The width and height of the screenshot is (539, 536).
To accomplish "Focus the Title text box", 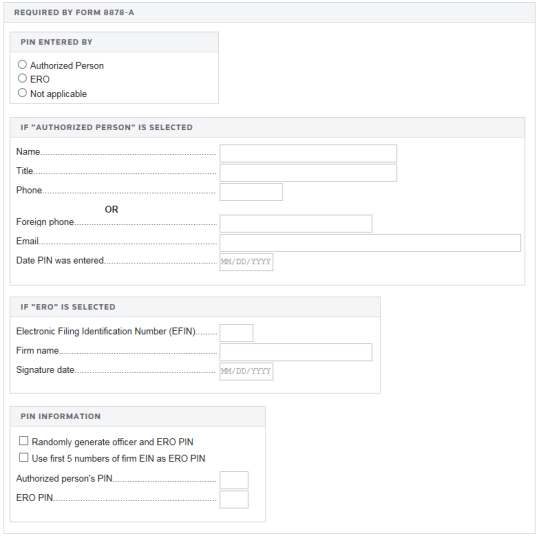I will pos(308,173).
